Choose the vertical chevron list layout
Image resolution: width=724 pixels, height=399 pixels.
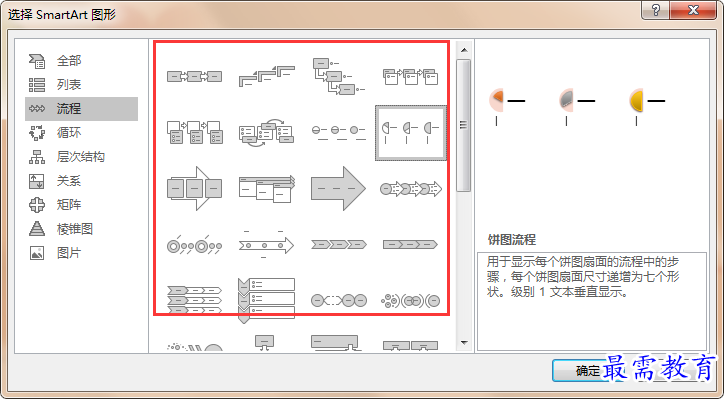coord(266,300)
